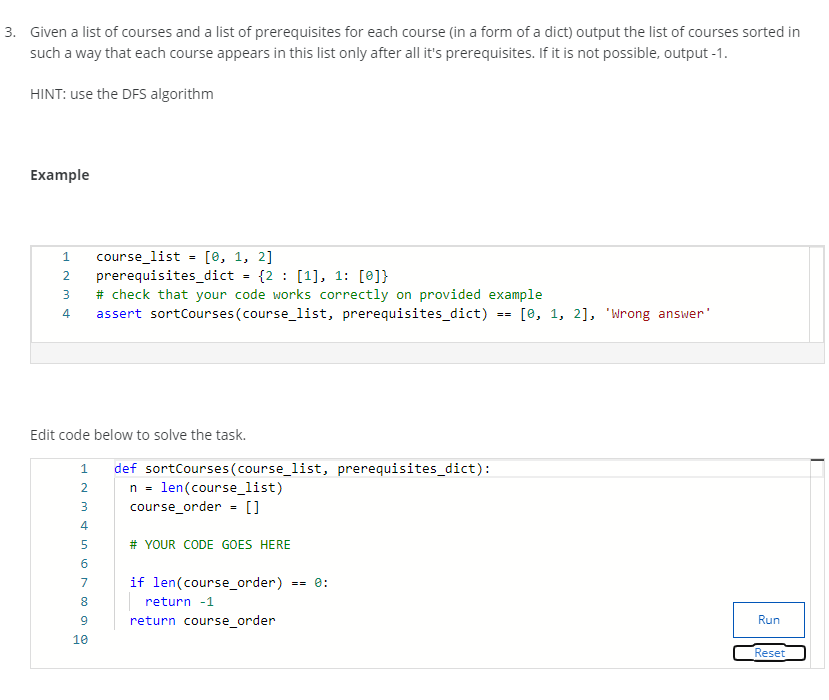The height and width of the screenshot is (700, 829).
Task: Click the example output bar below the code
Action: [427, 353]
